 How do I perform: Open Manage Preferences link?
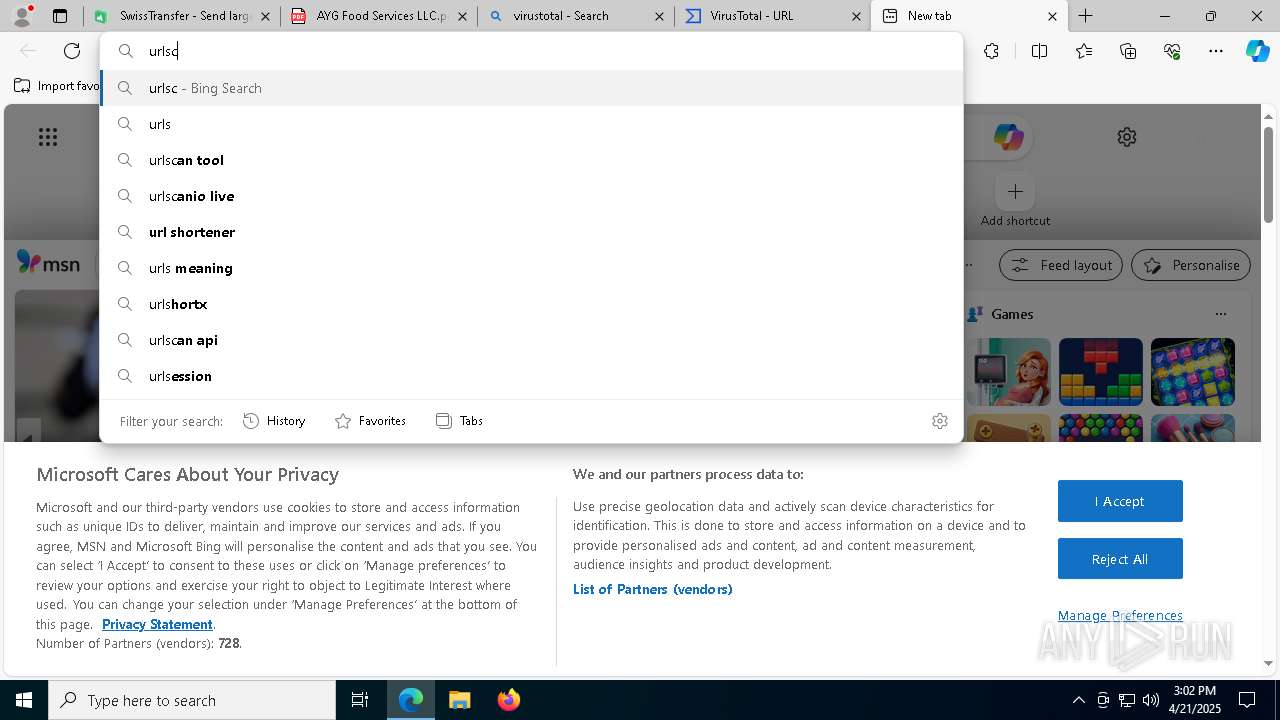click(x=1120, y=615)
